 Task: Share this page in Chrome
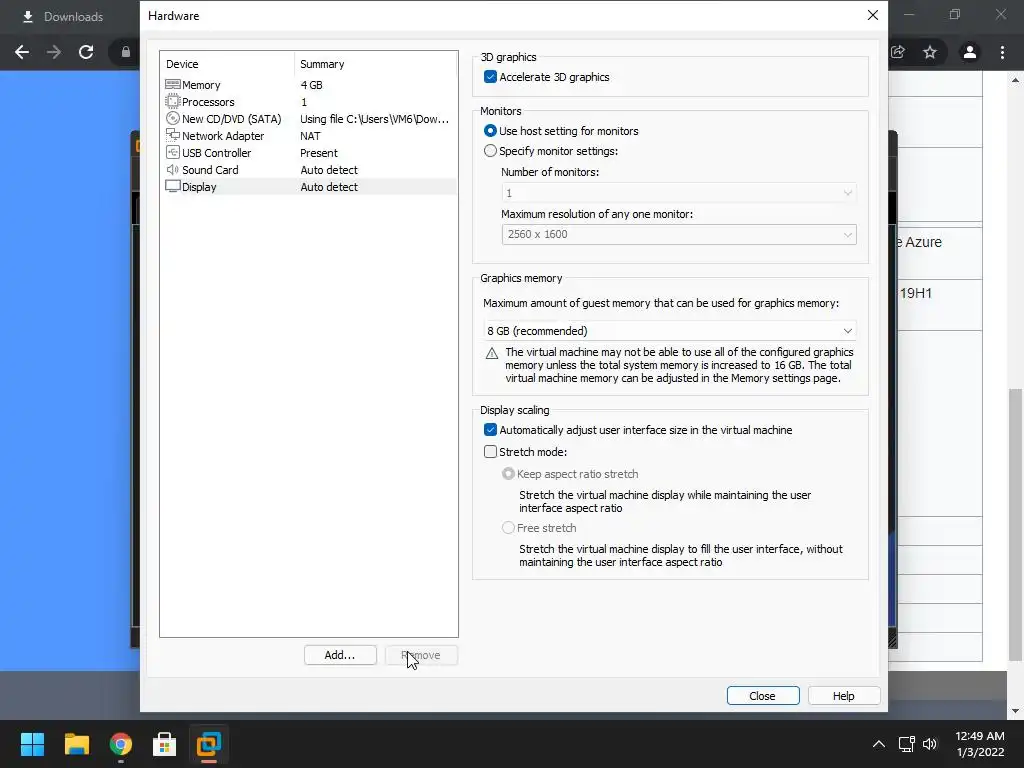(898, 52)
